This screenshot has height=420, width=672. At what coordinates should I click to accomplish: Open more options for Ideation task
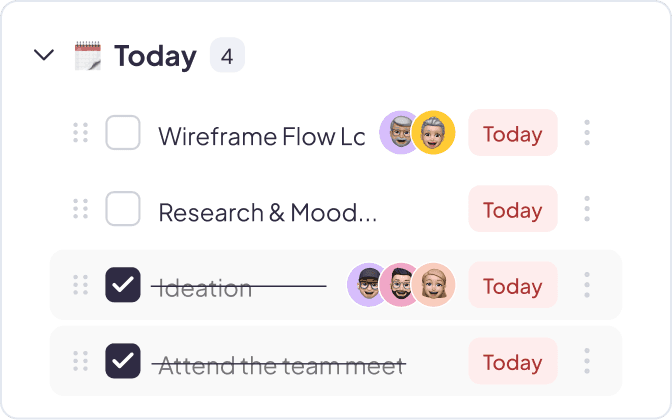[587, 285]
